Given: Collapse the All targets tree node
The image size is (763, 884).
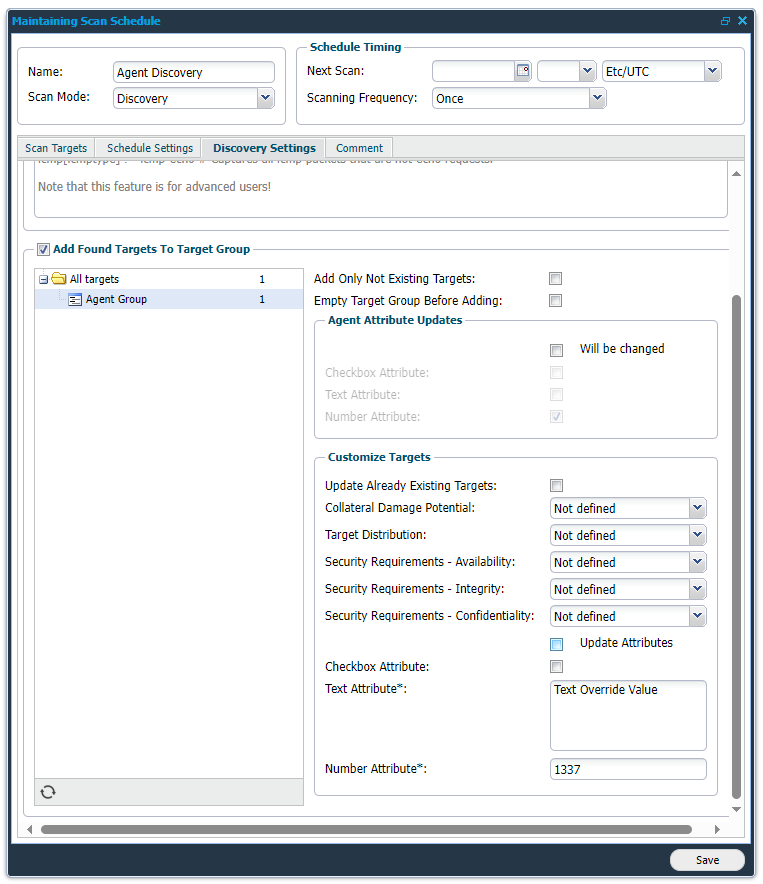Looking at the screenshot, I should pyautogui.click(x=44, y=280).
